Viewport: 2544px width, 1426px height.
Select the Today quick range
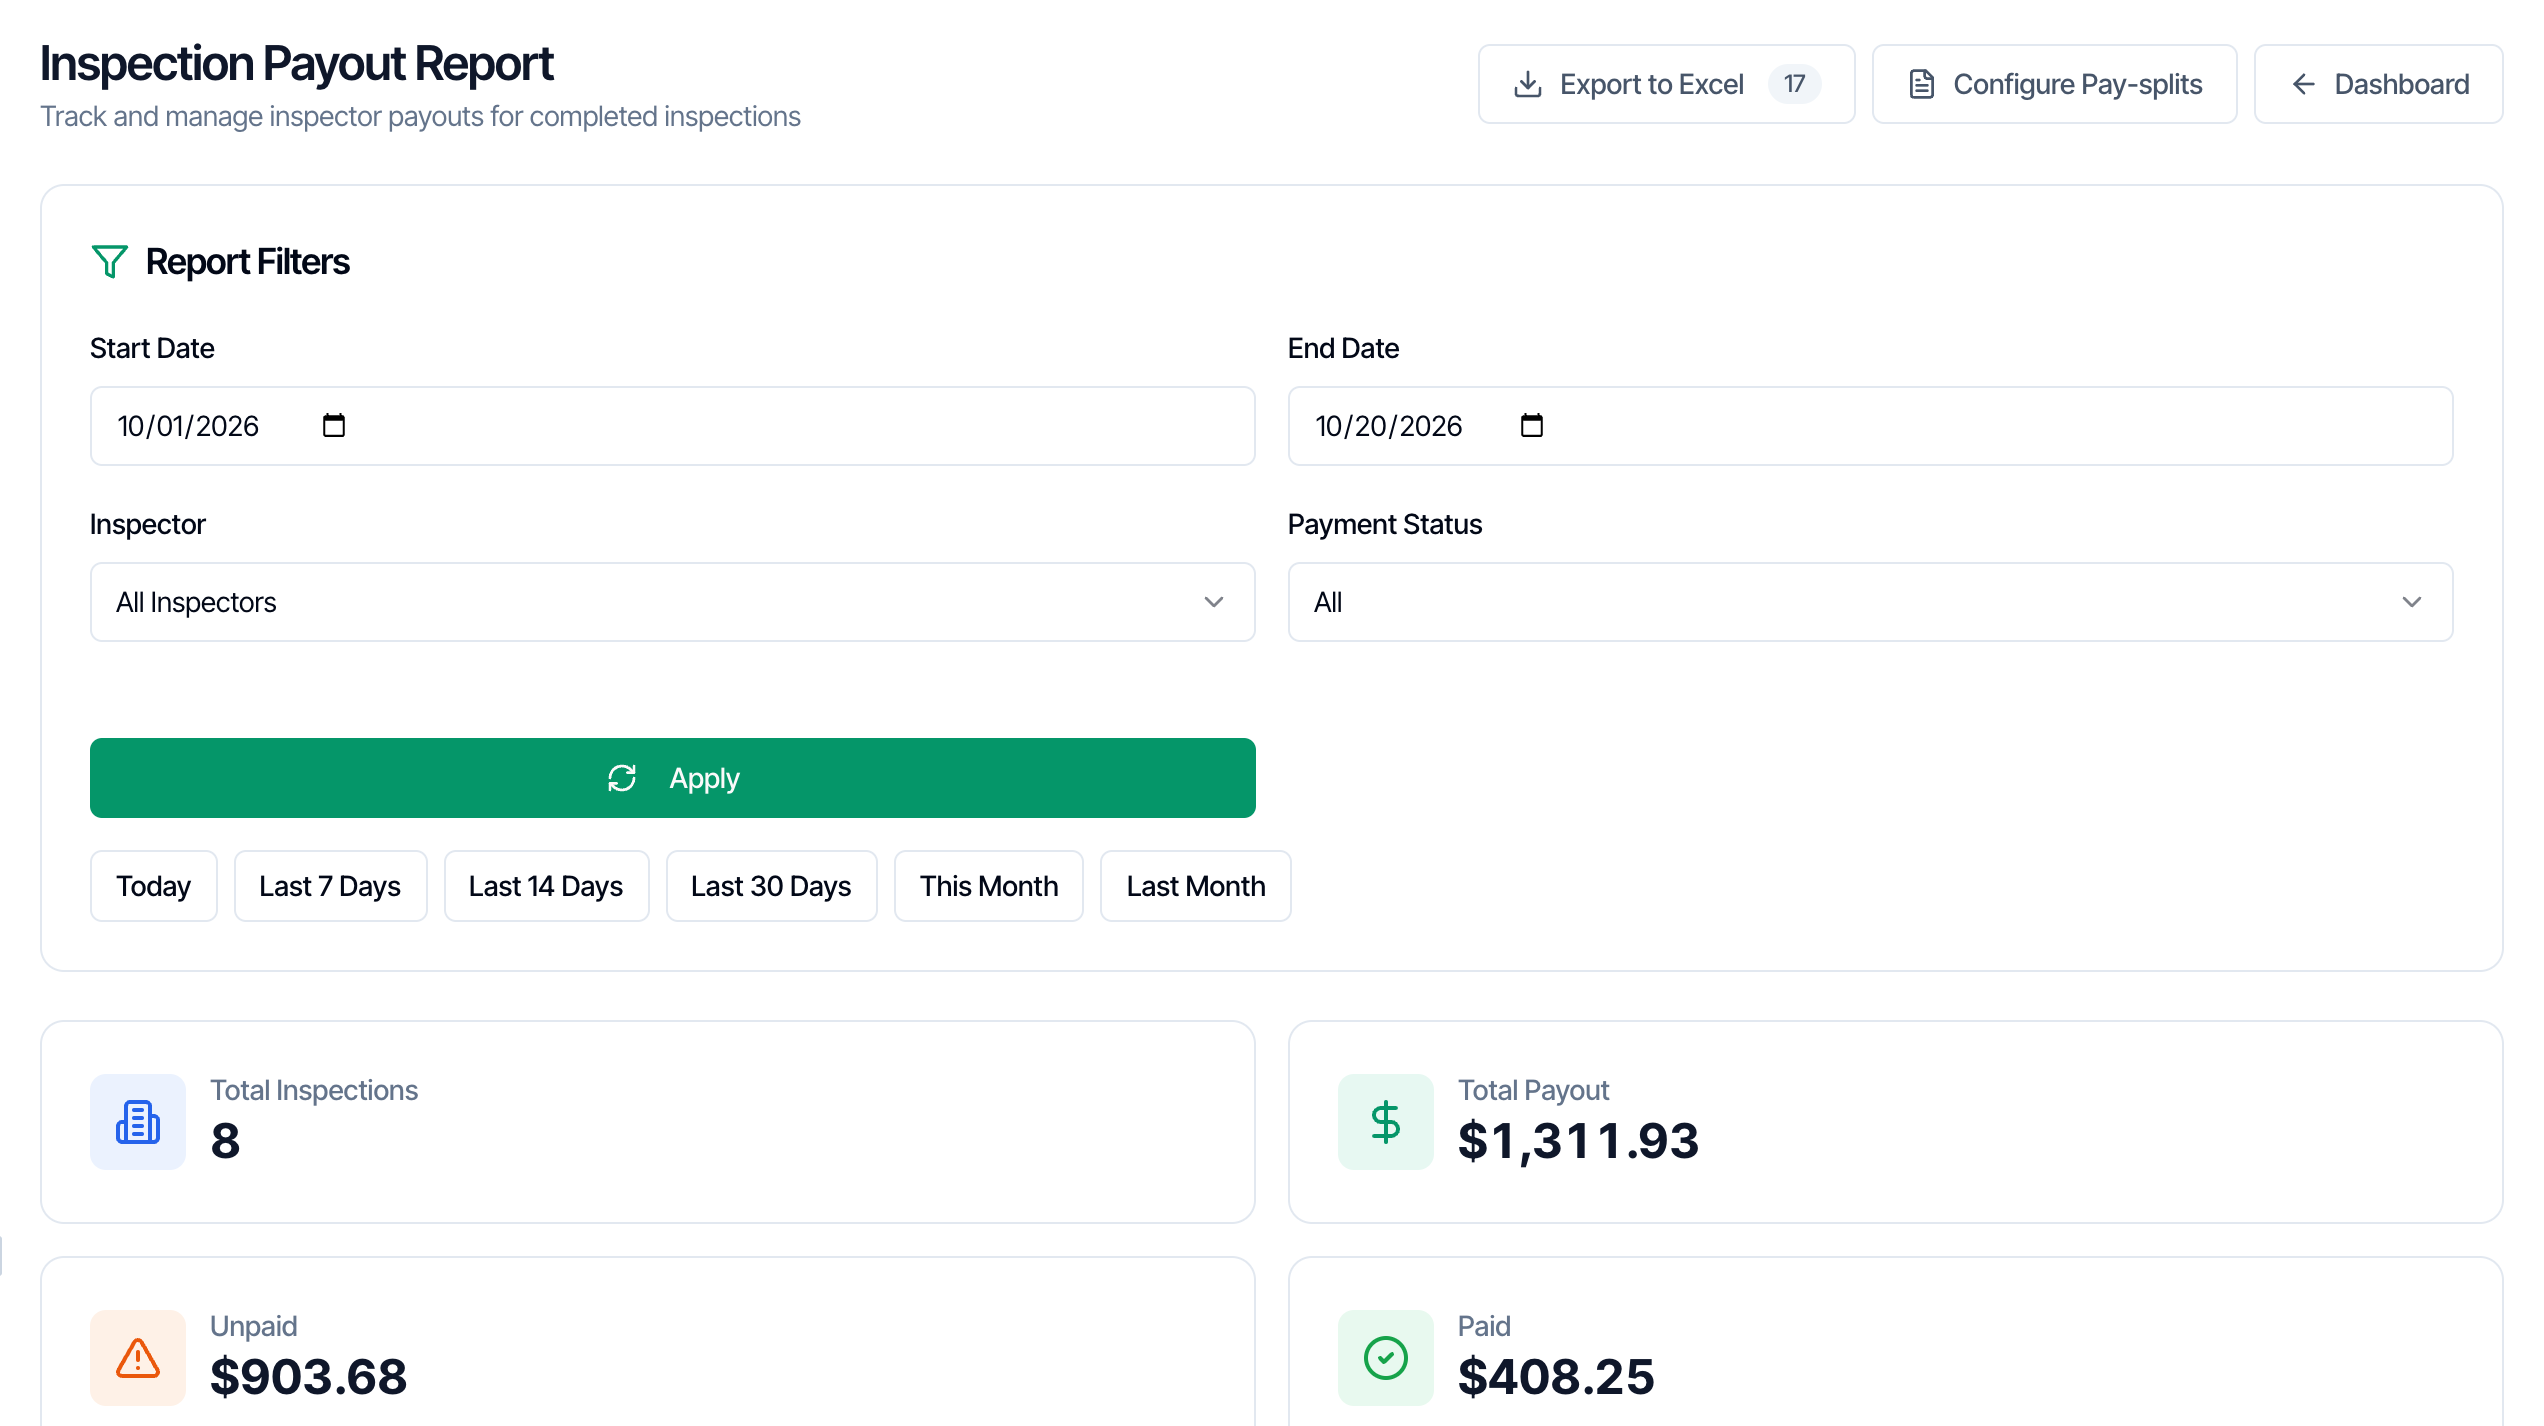pos(153,886)
